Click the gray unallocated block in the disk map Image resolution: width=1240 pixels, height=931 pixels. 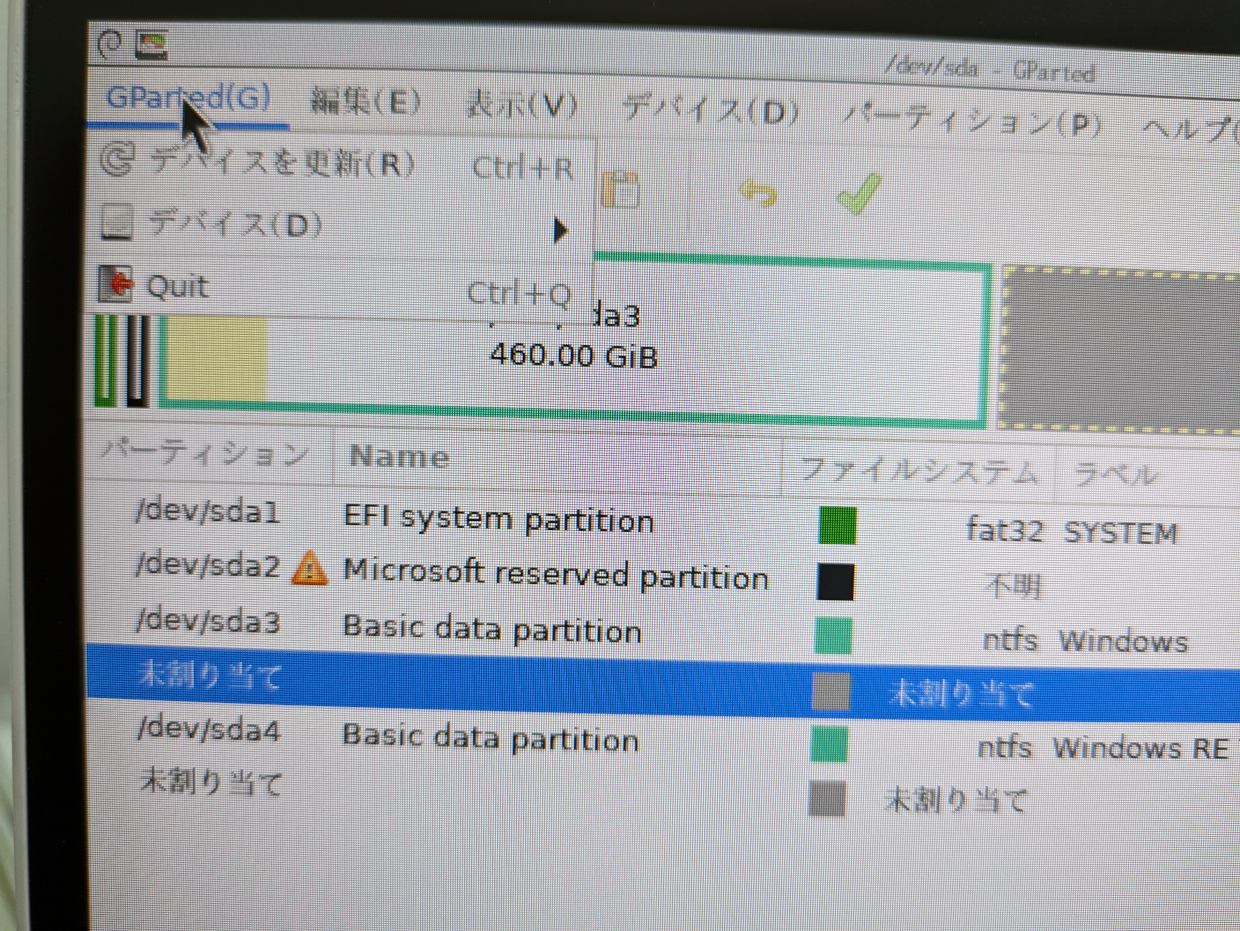click(1120, 350)
